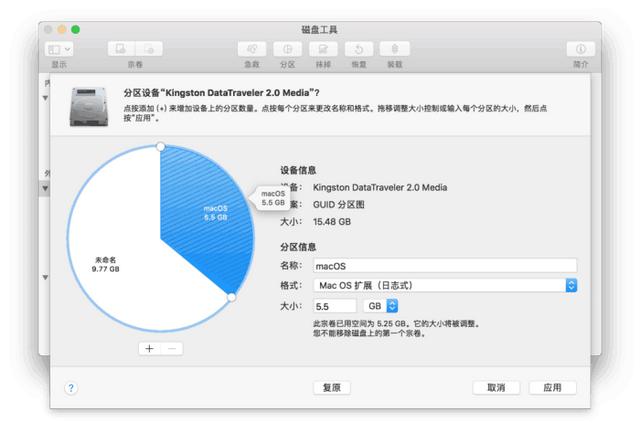Click the dialog title 分区设备 Kingston DataTraveler

[x=222, y=93]
